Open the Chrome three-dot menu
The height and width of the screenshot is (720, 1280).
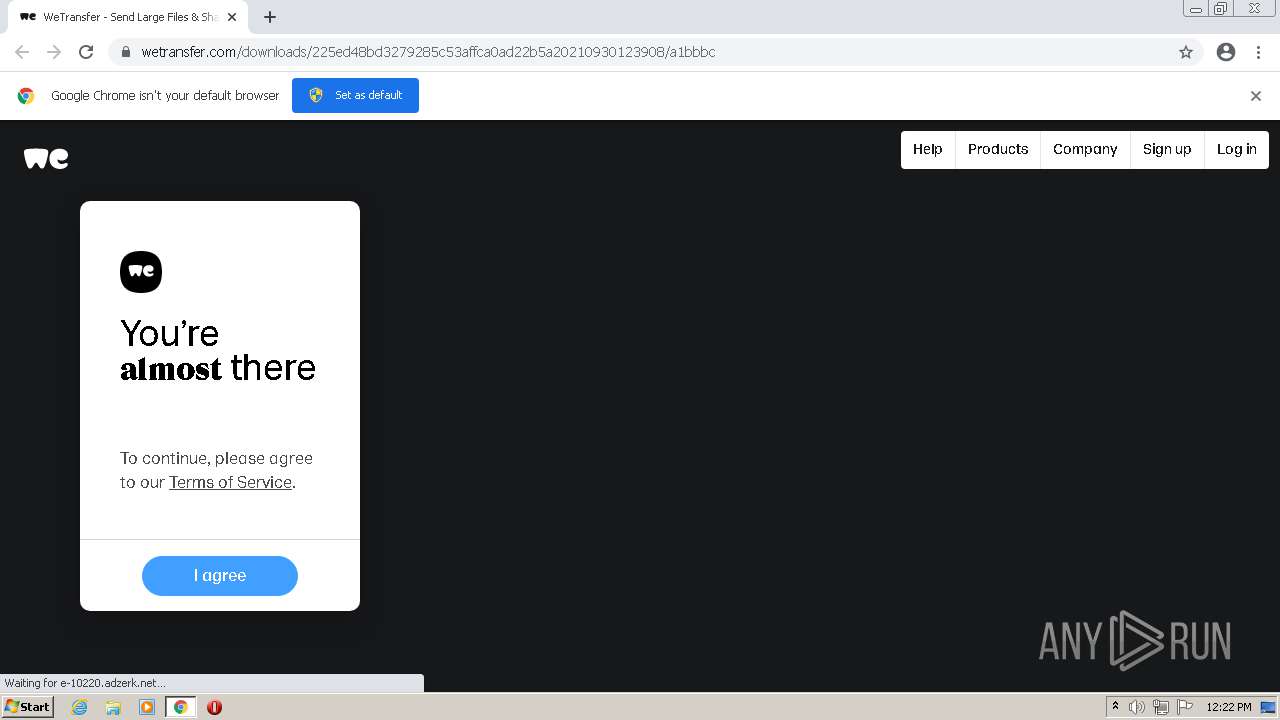1258,52
